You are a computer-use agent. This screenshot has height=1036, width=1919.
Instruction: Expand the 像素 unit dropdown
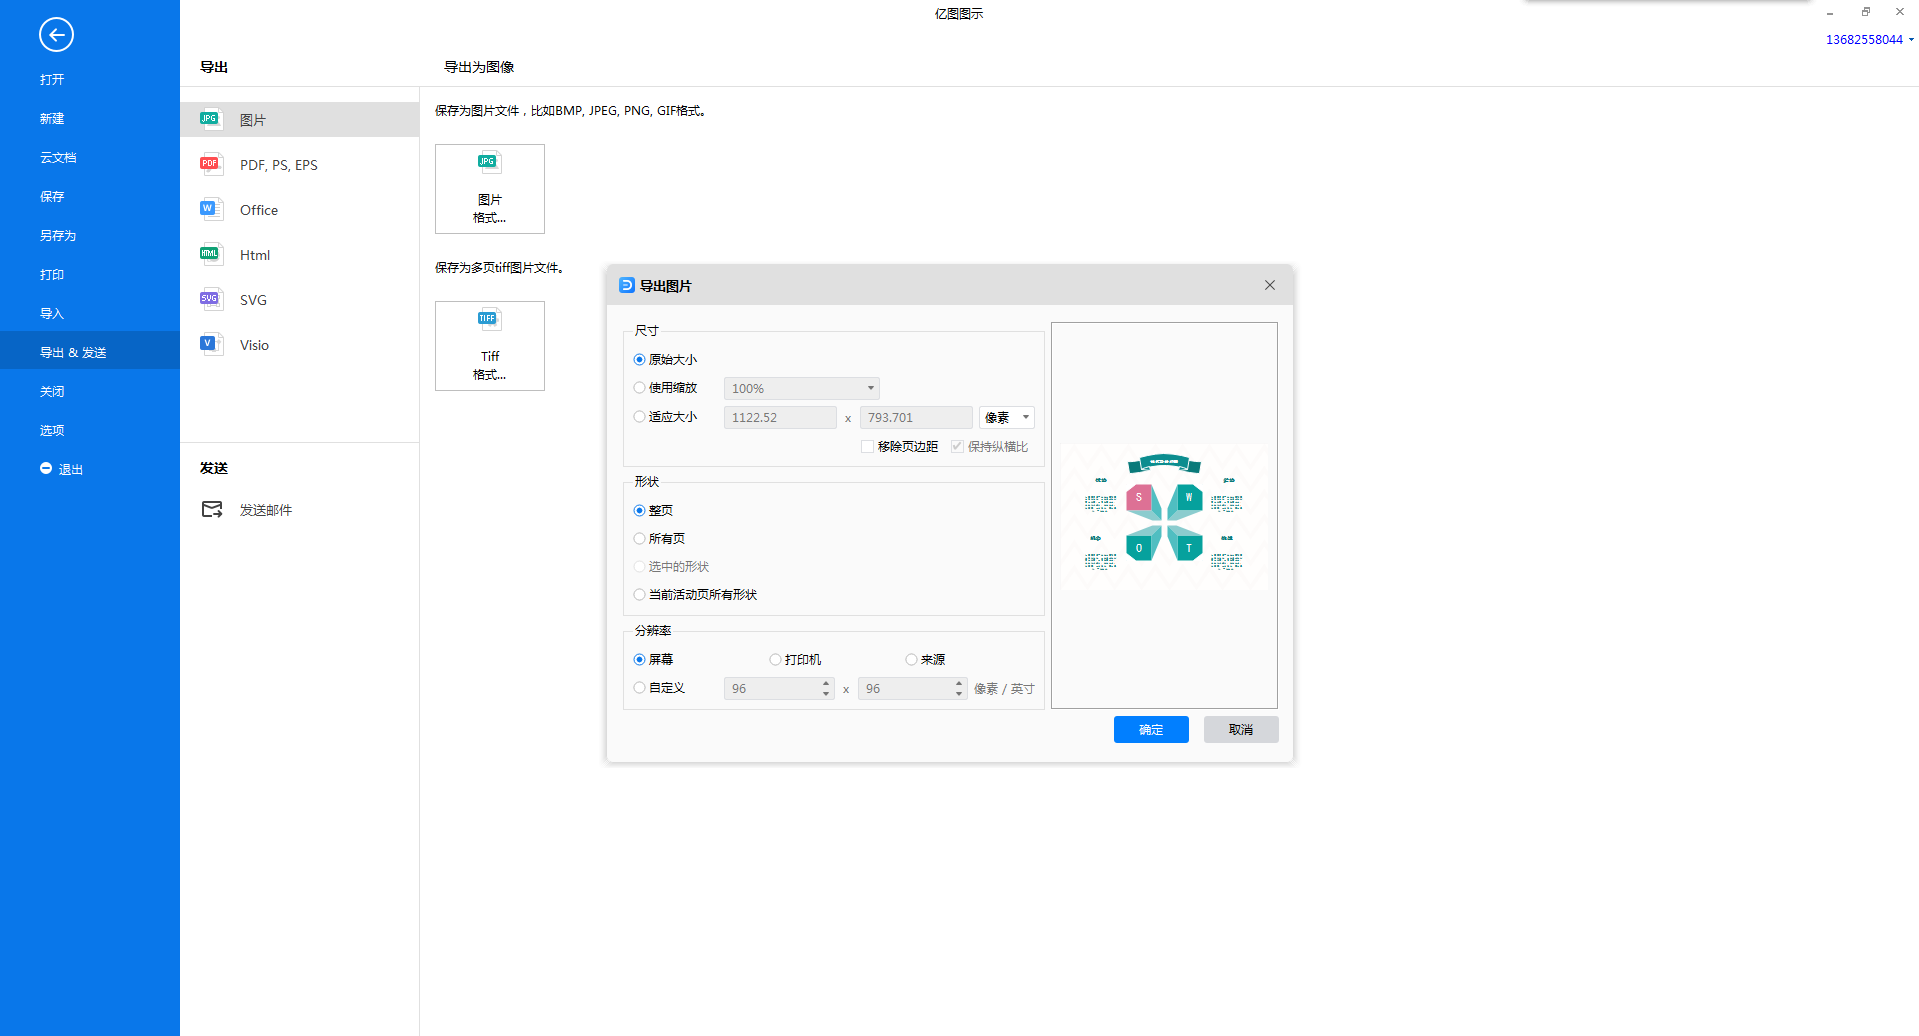pos(1006,418)
